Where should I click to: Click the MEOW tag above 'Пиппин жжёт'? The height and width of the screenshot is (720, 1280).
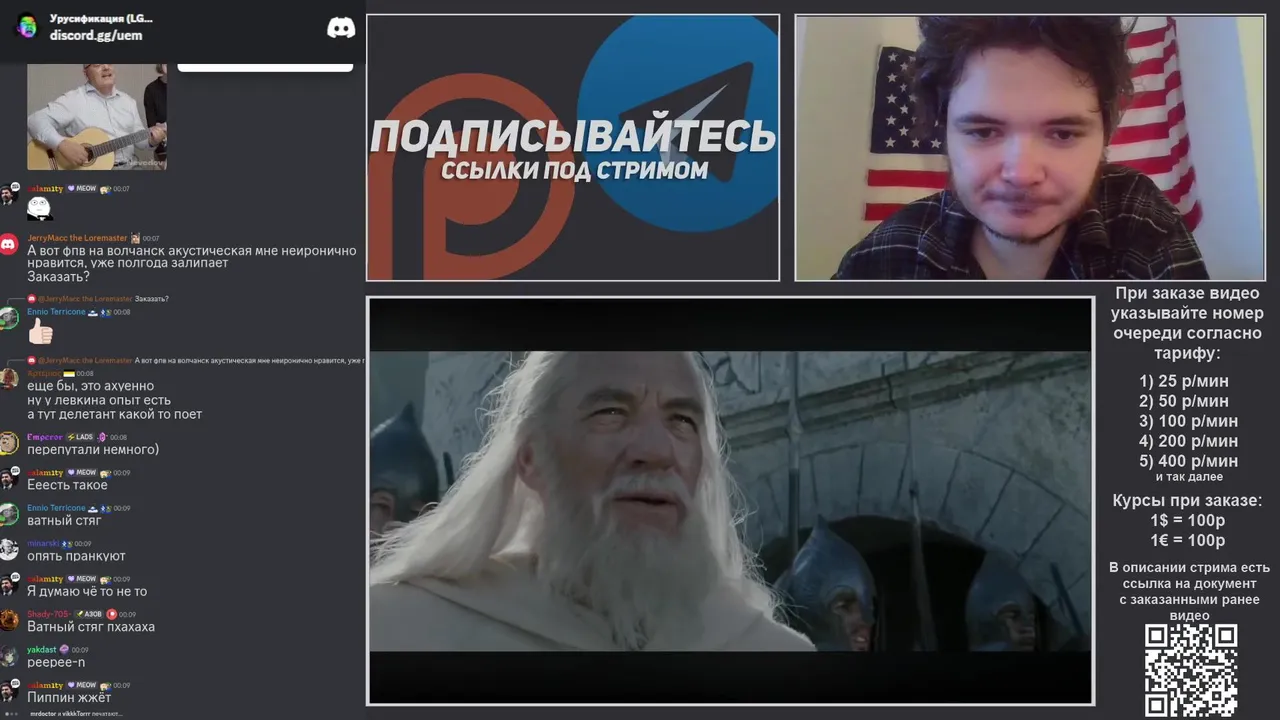point(82,685)
